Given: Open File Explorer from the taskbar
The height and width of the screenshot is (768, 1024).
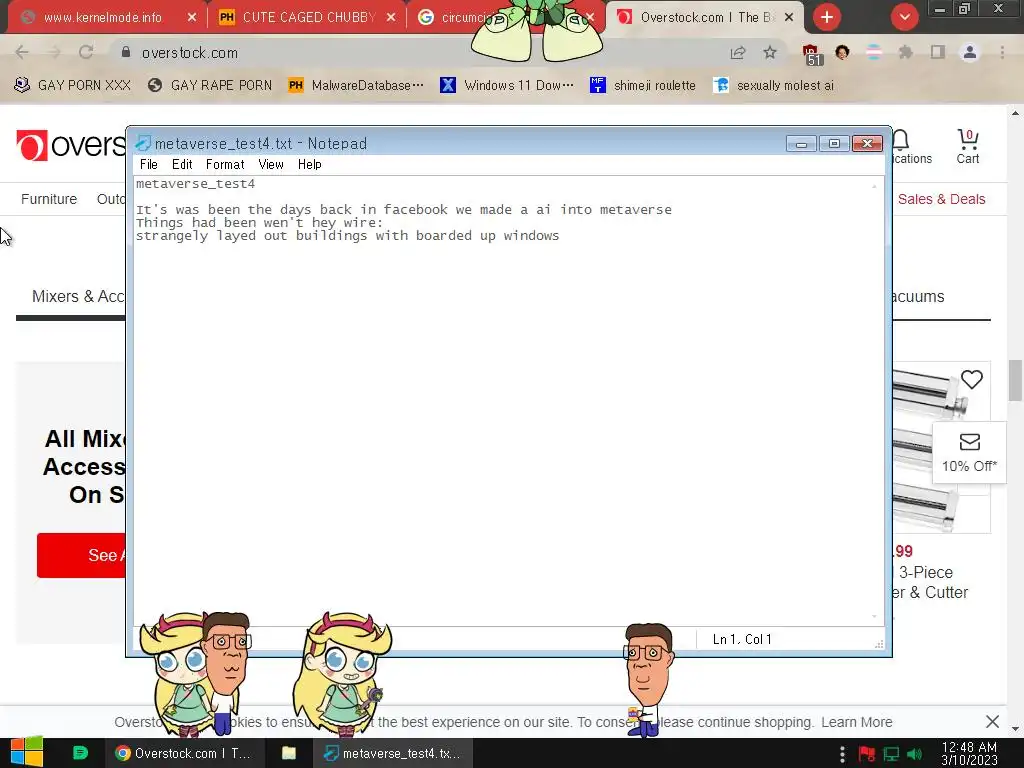Looking at the screenshot, I should [x=289, y=753].
